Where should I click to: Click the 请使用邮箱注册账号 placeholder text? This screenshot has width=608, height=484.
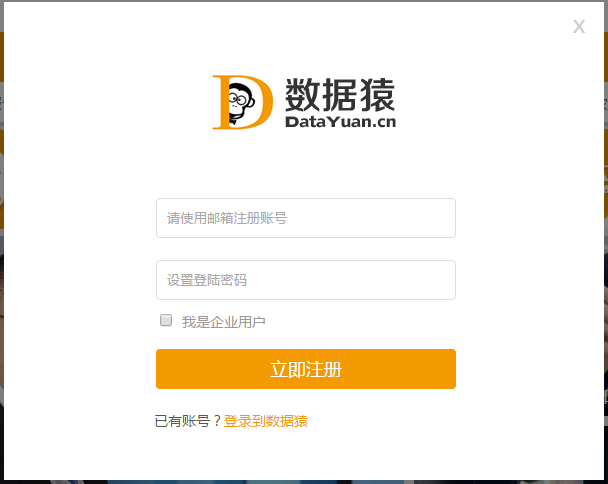(227, 218)
